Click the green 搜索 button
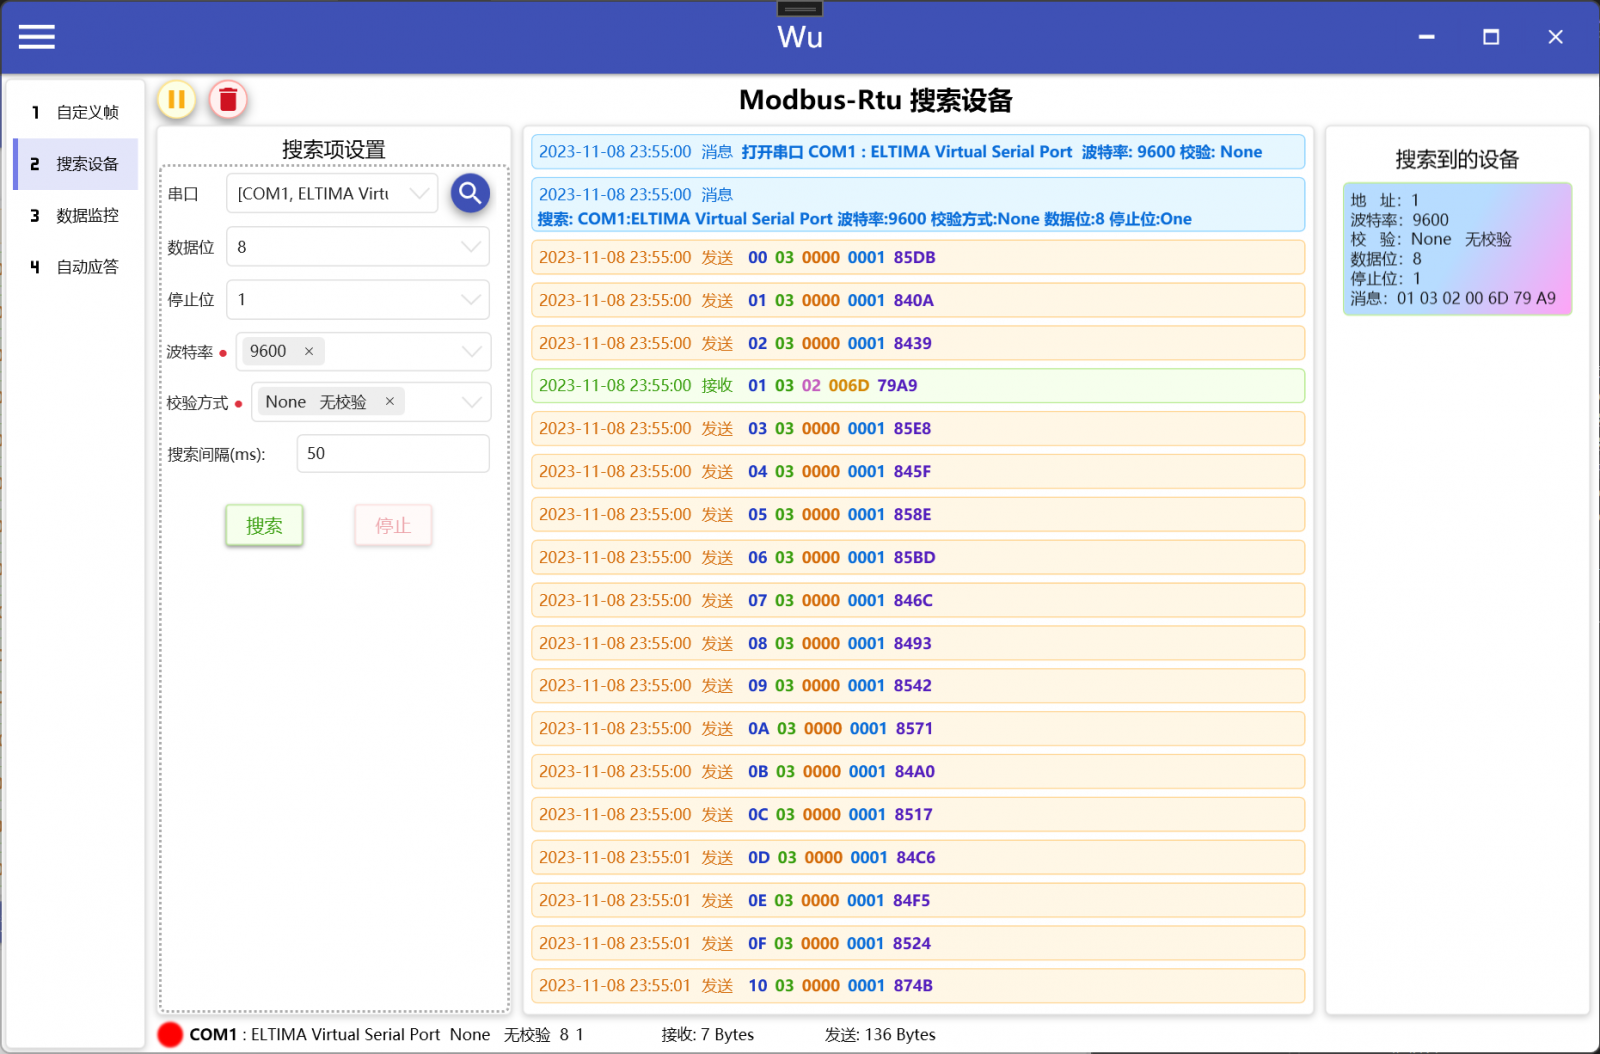This screenshot has height=1054, width=1600. (x=264, y=525)
